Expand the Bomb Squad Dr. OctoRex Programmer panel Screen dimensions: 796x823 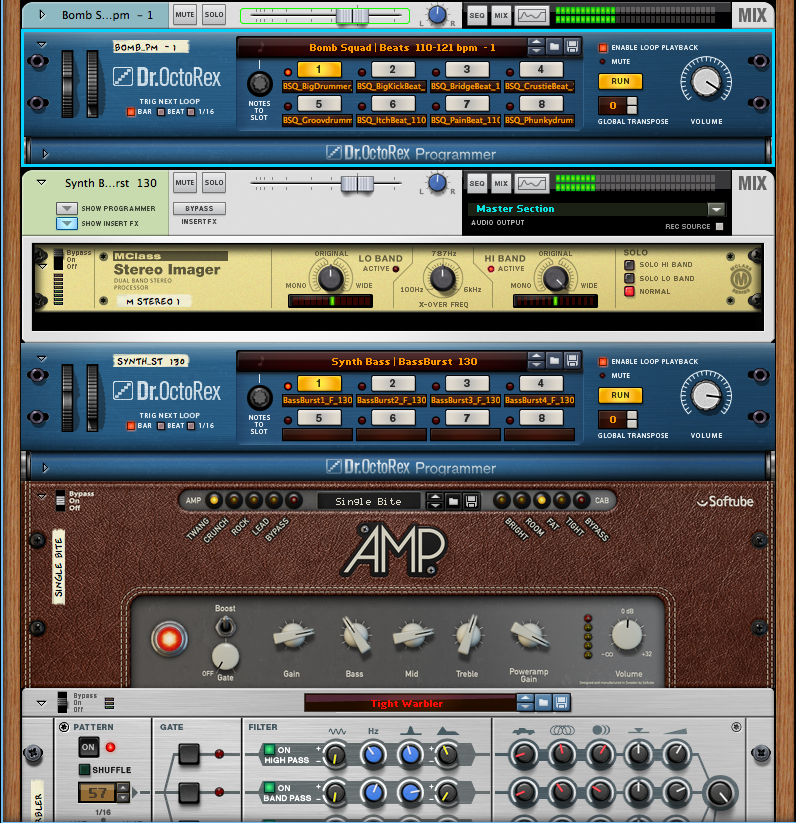(x=43, y=154)
